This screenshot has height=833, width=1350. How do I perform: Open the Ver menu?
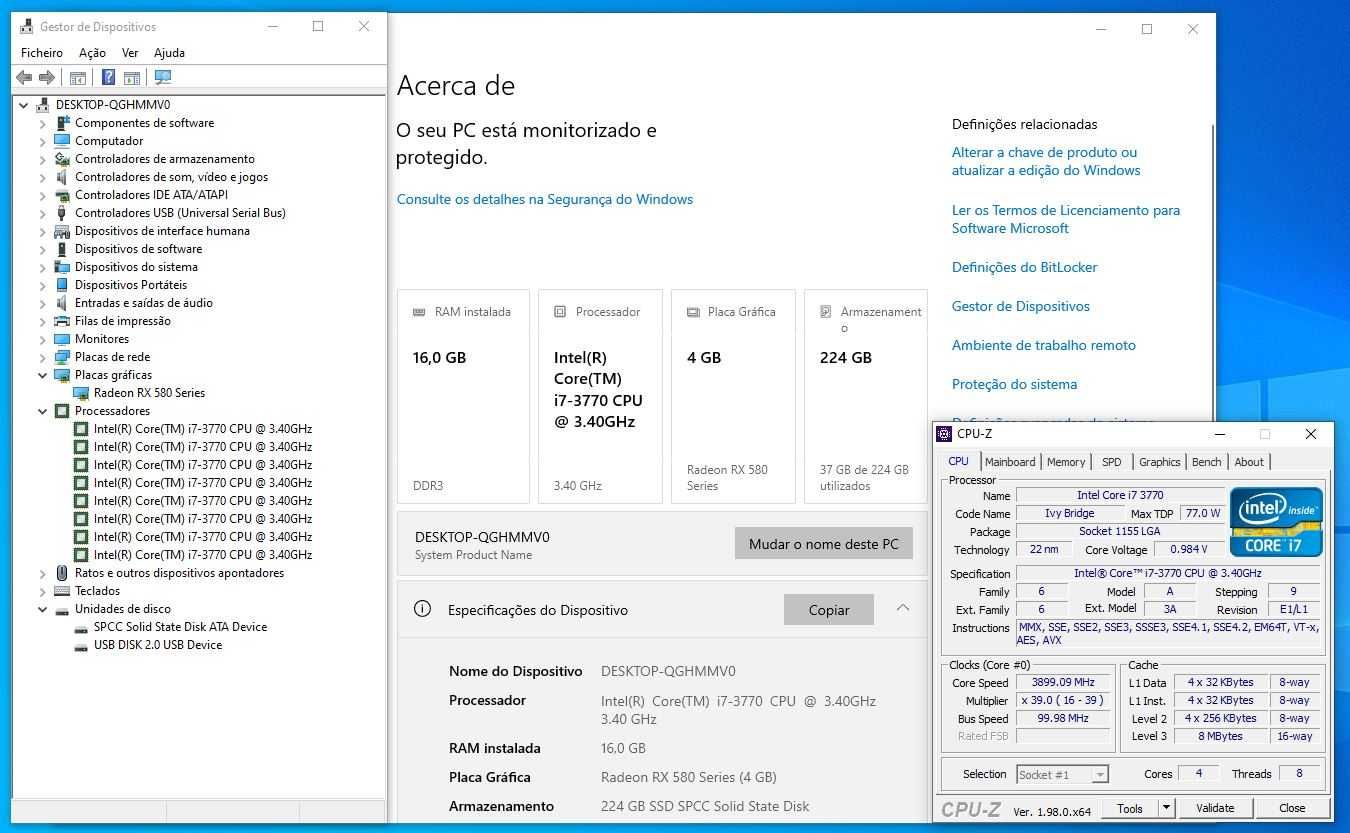tap(130, 53)
